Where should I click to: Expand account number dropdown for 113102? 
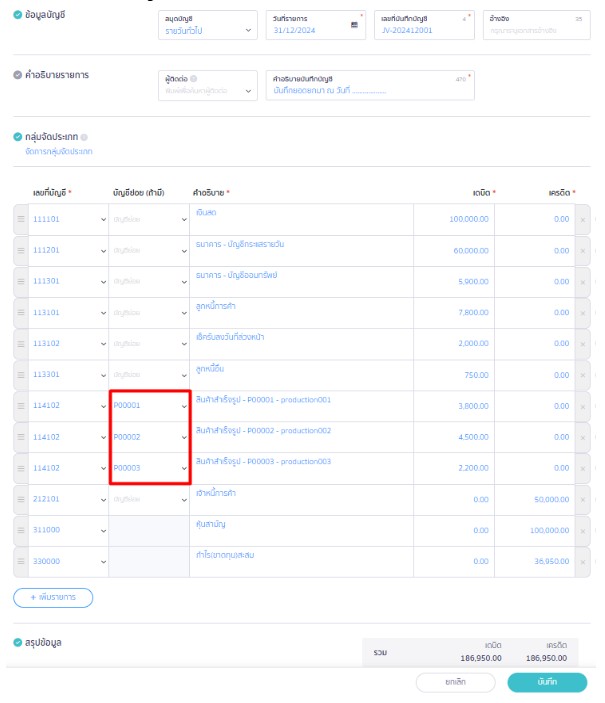68,344
